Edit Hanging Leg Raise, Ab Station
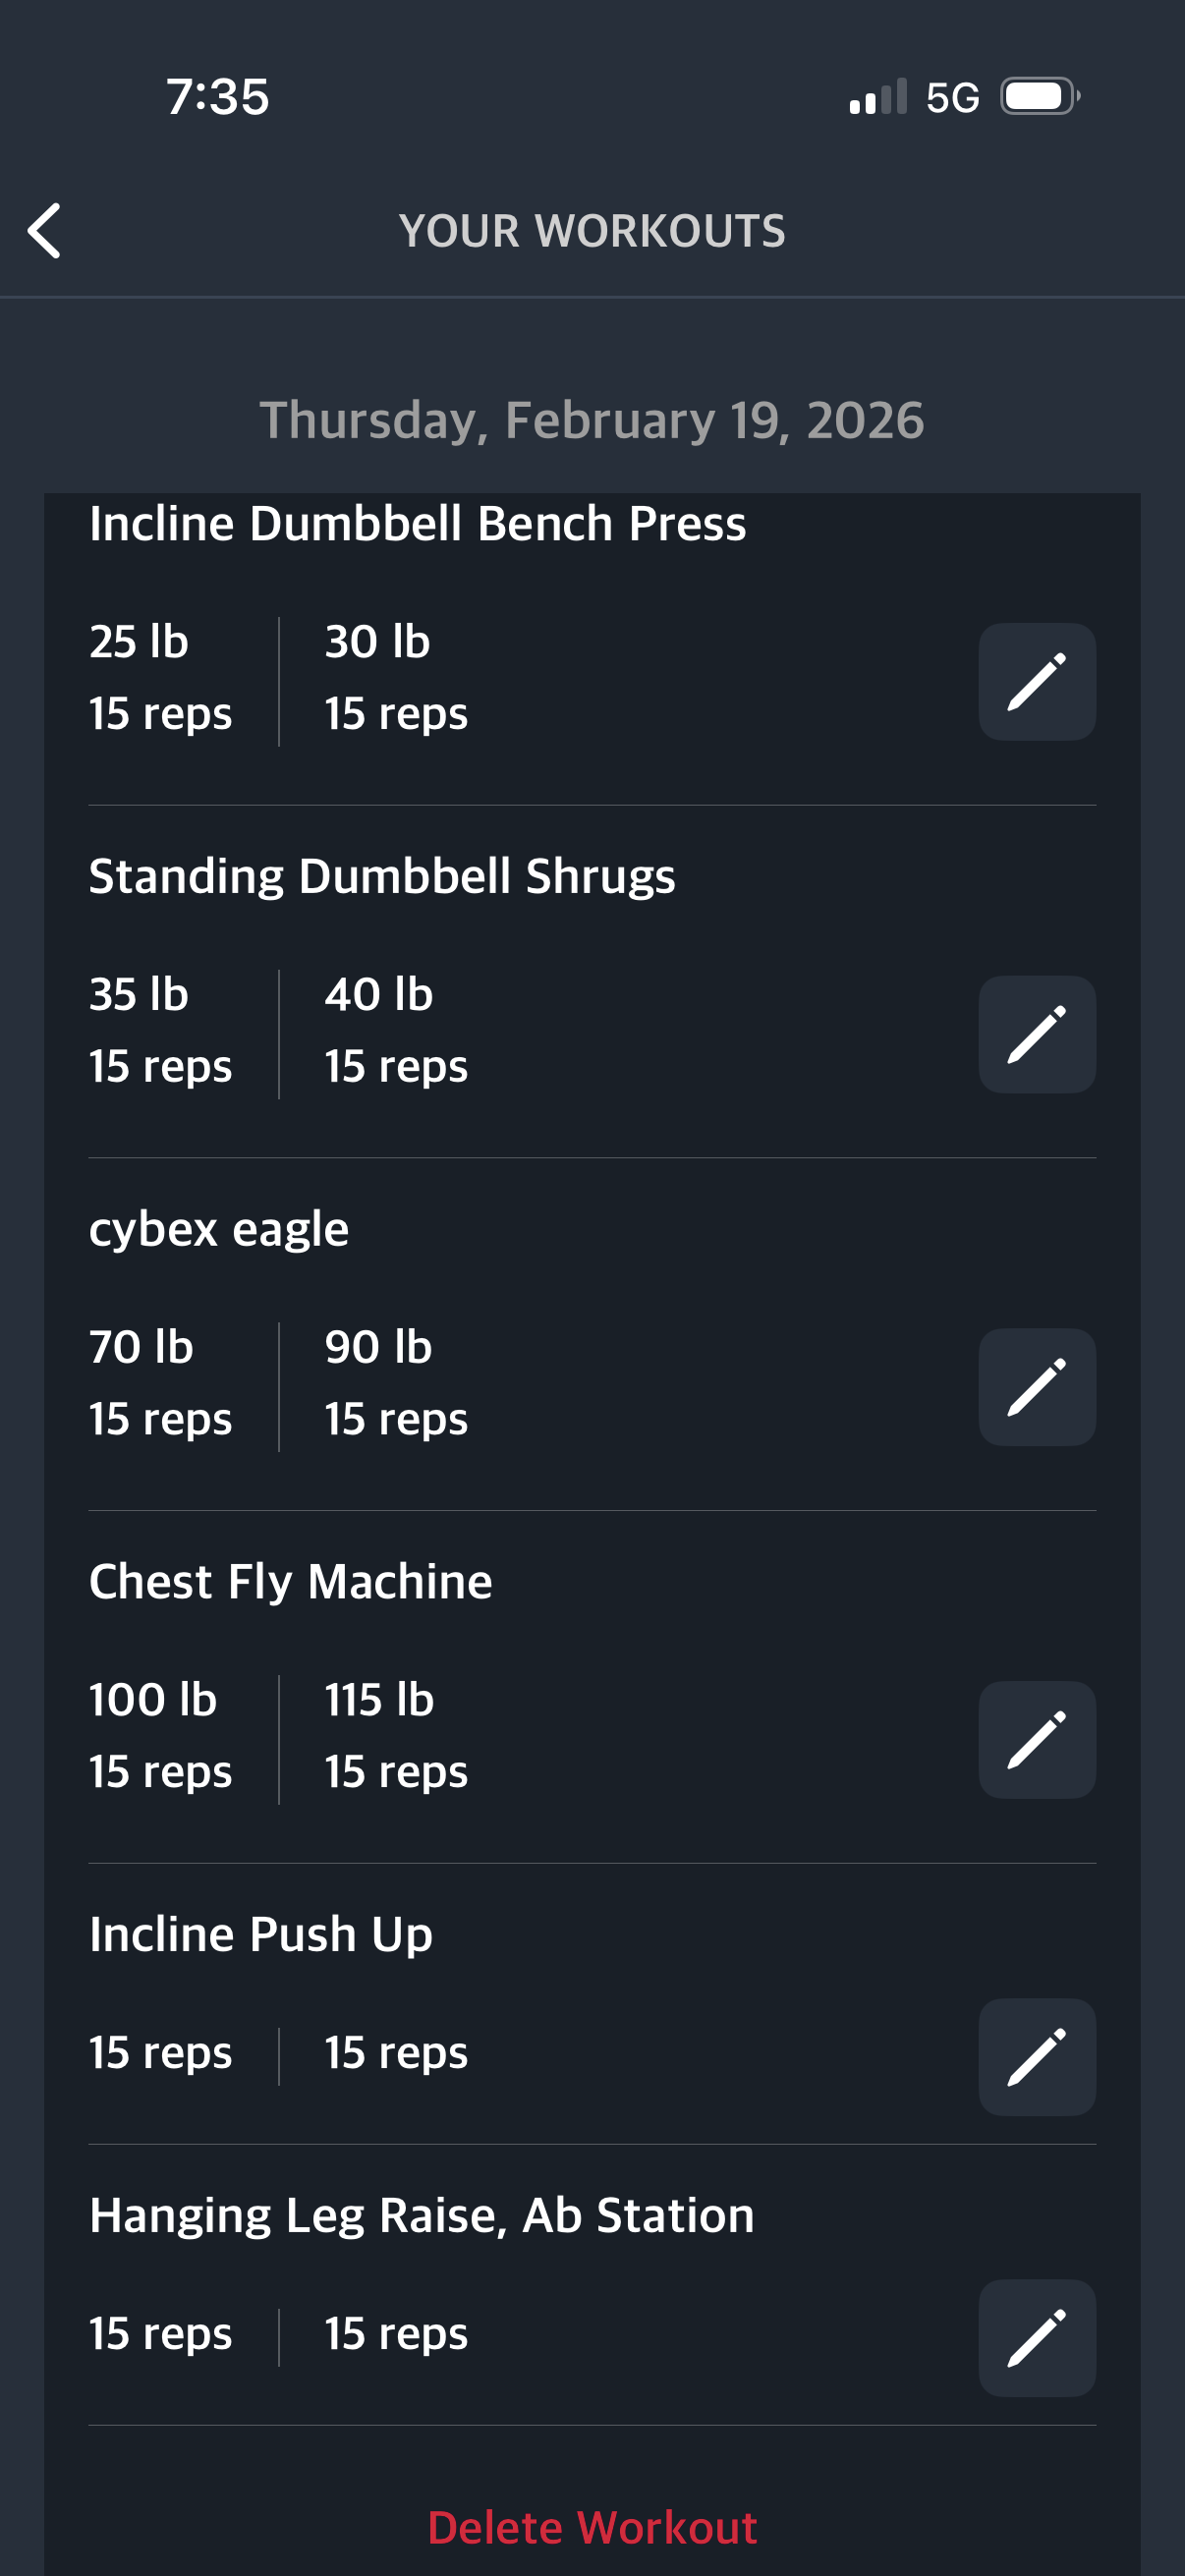1185x2576 pixels. [1036, 2338]
